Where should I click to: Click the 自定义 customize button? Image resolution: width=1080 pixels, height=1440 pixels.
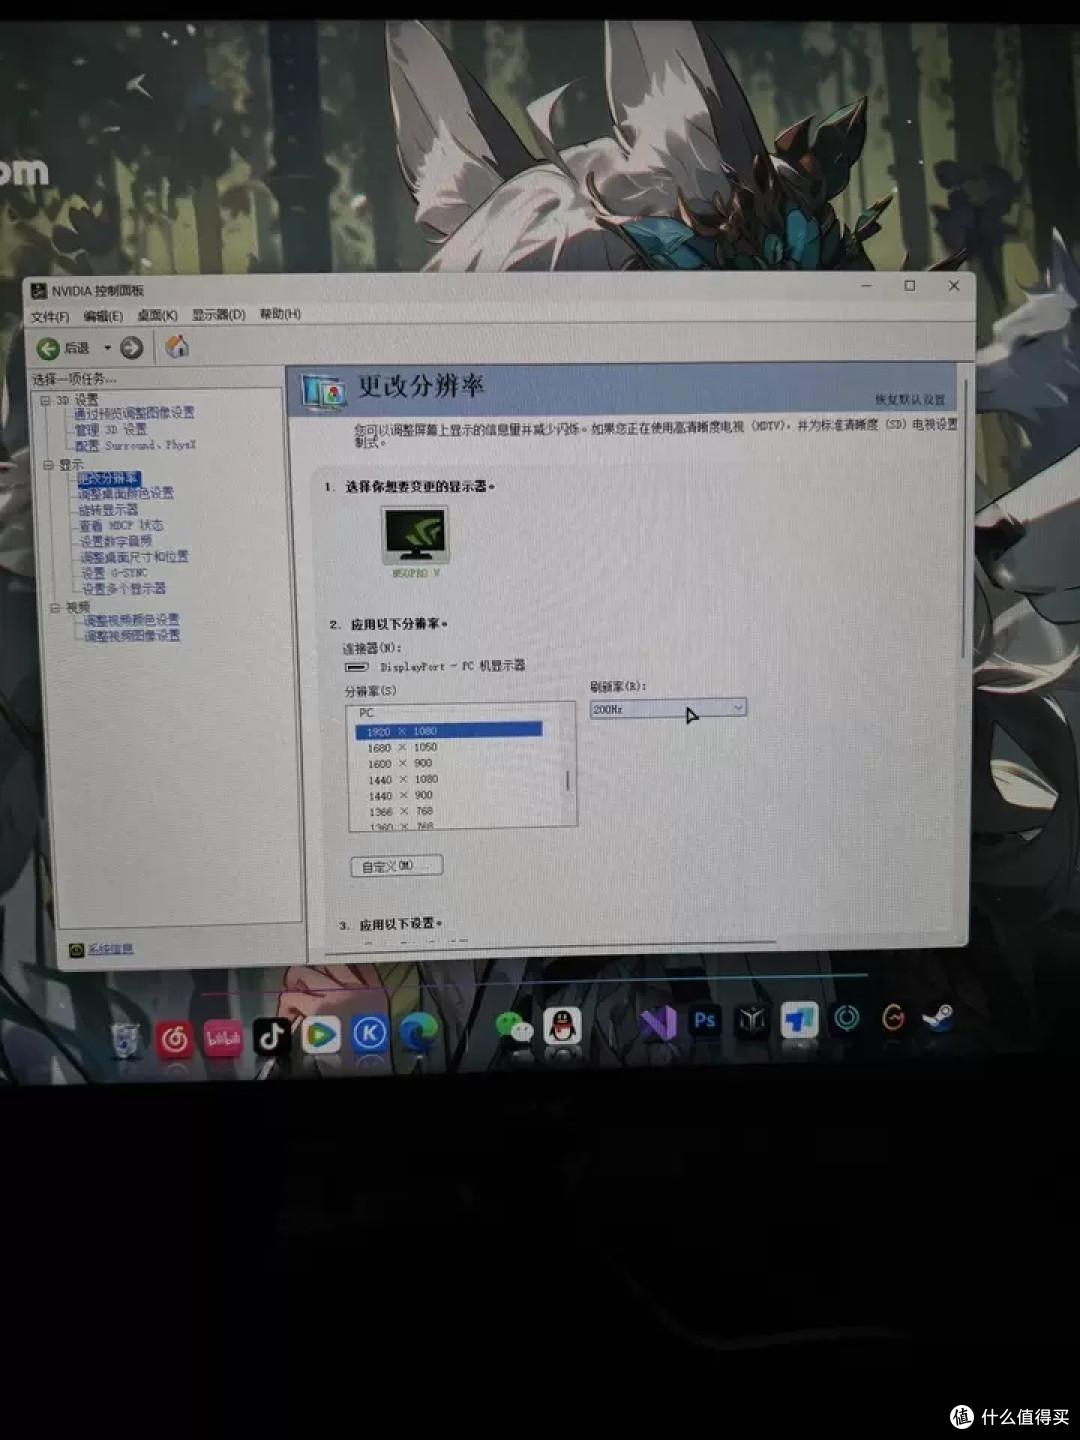click(396, 866)
